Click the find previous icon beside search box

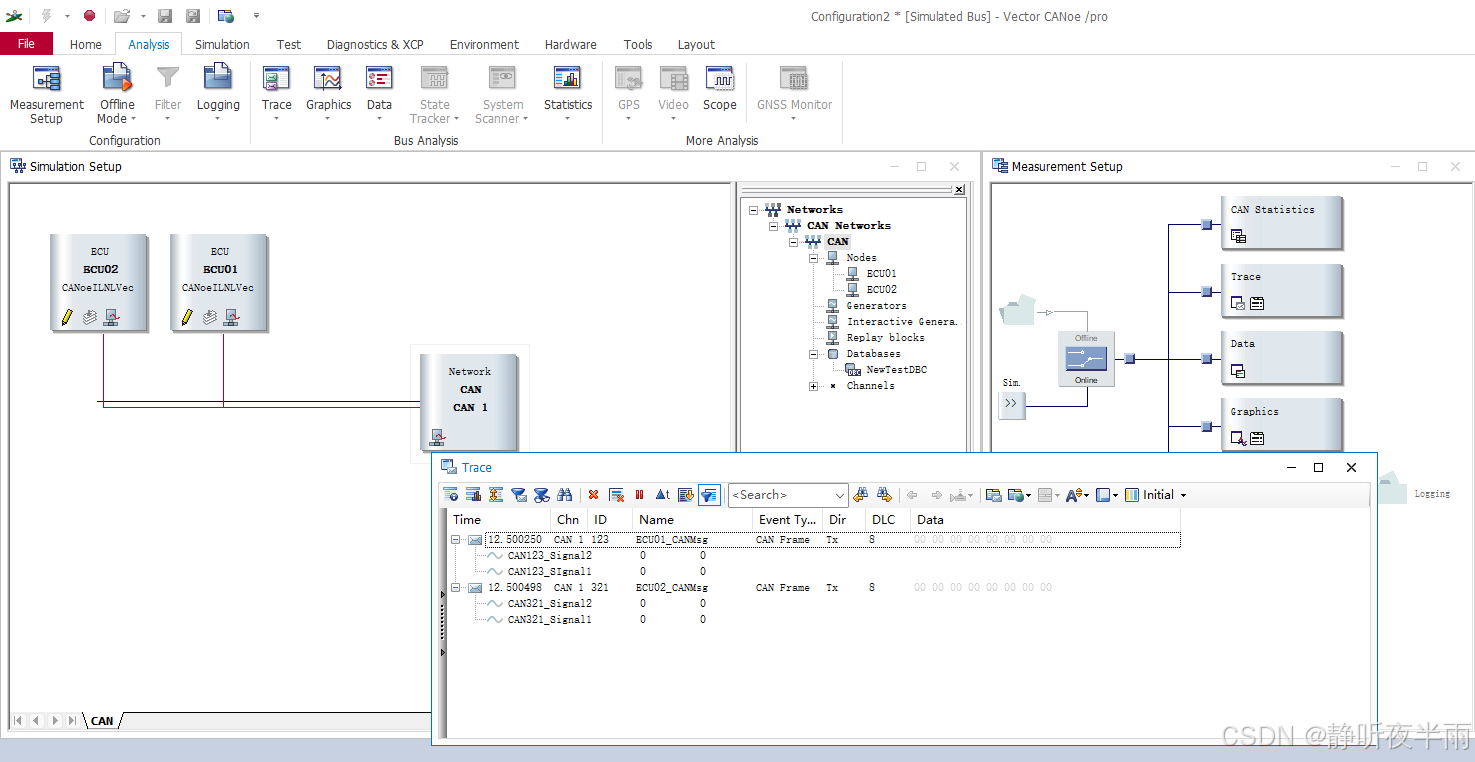(861, 495)
